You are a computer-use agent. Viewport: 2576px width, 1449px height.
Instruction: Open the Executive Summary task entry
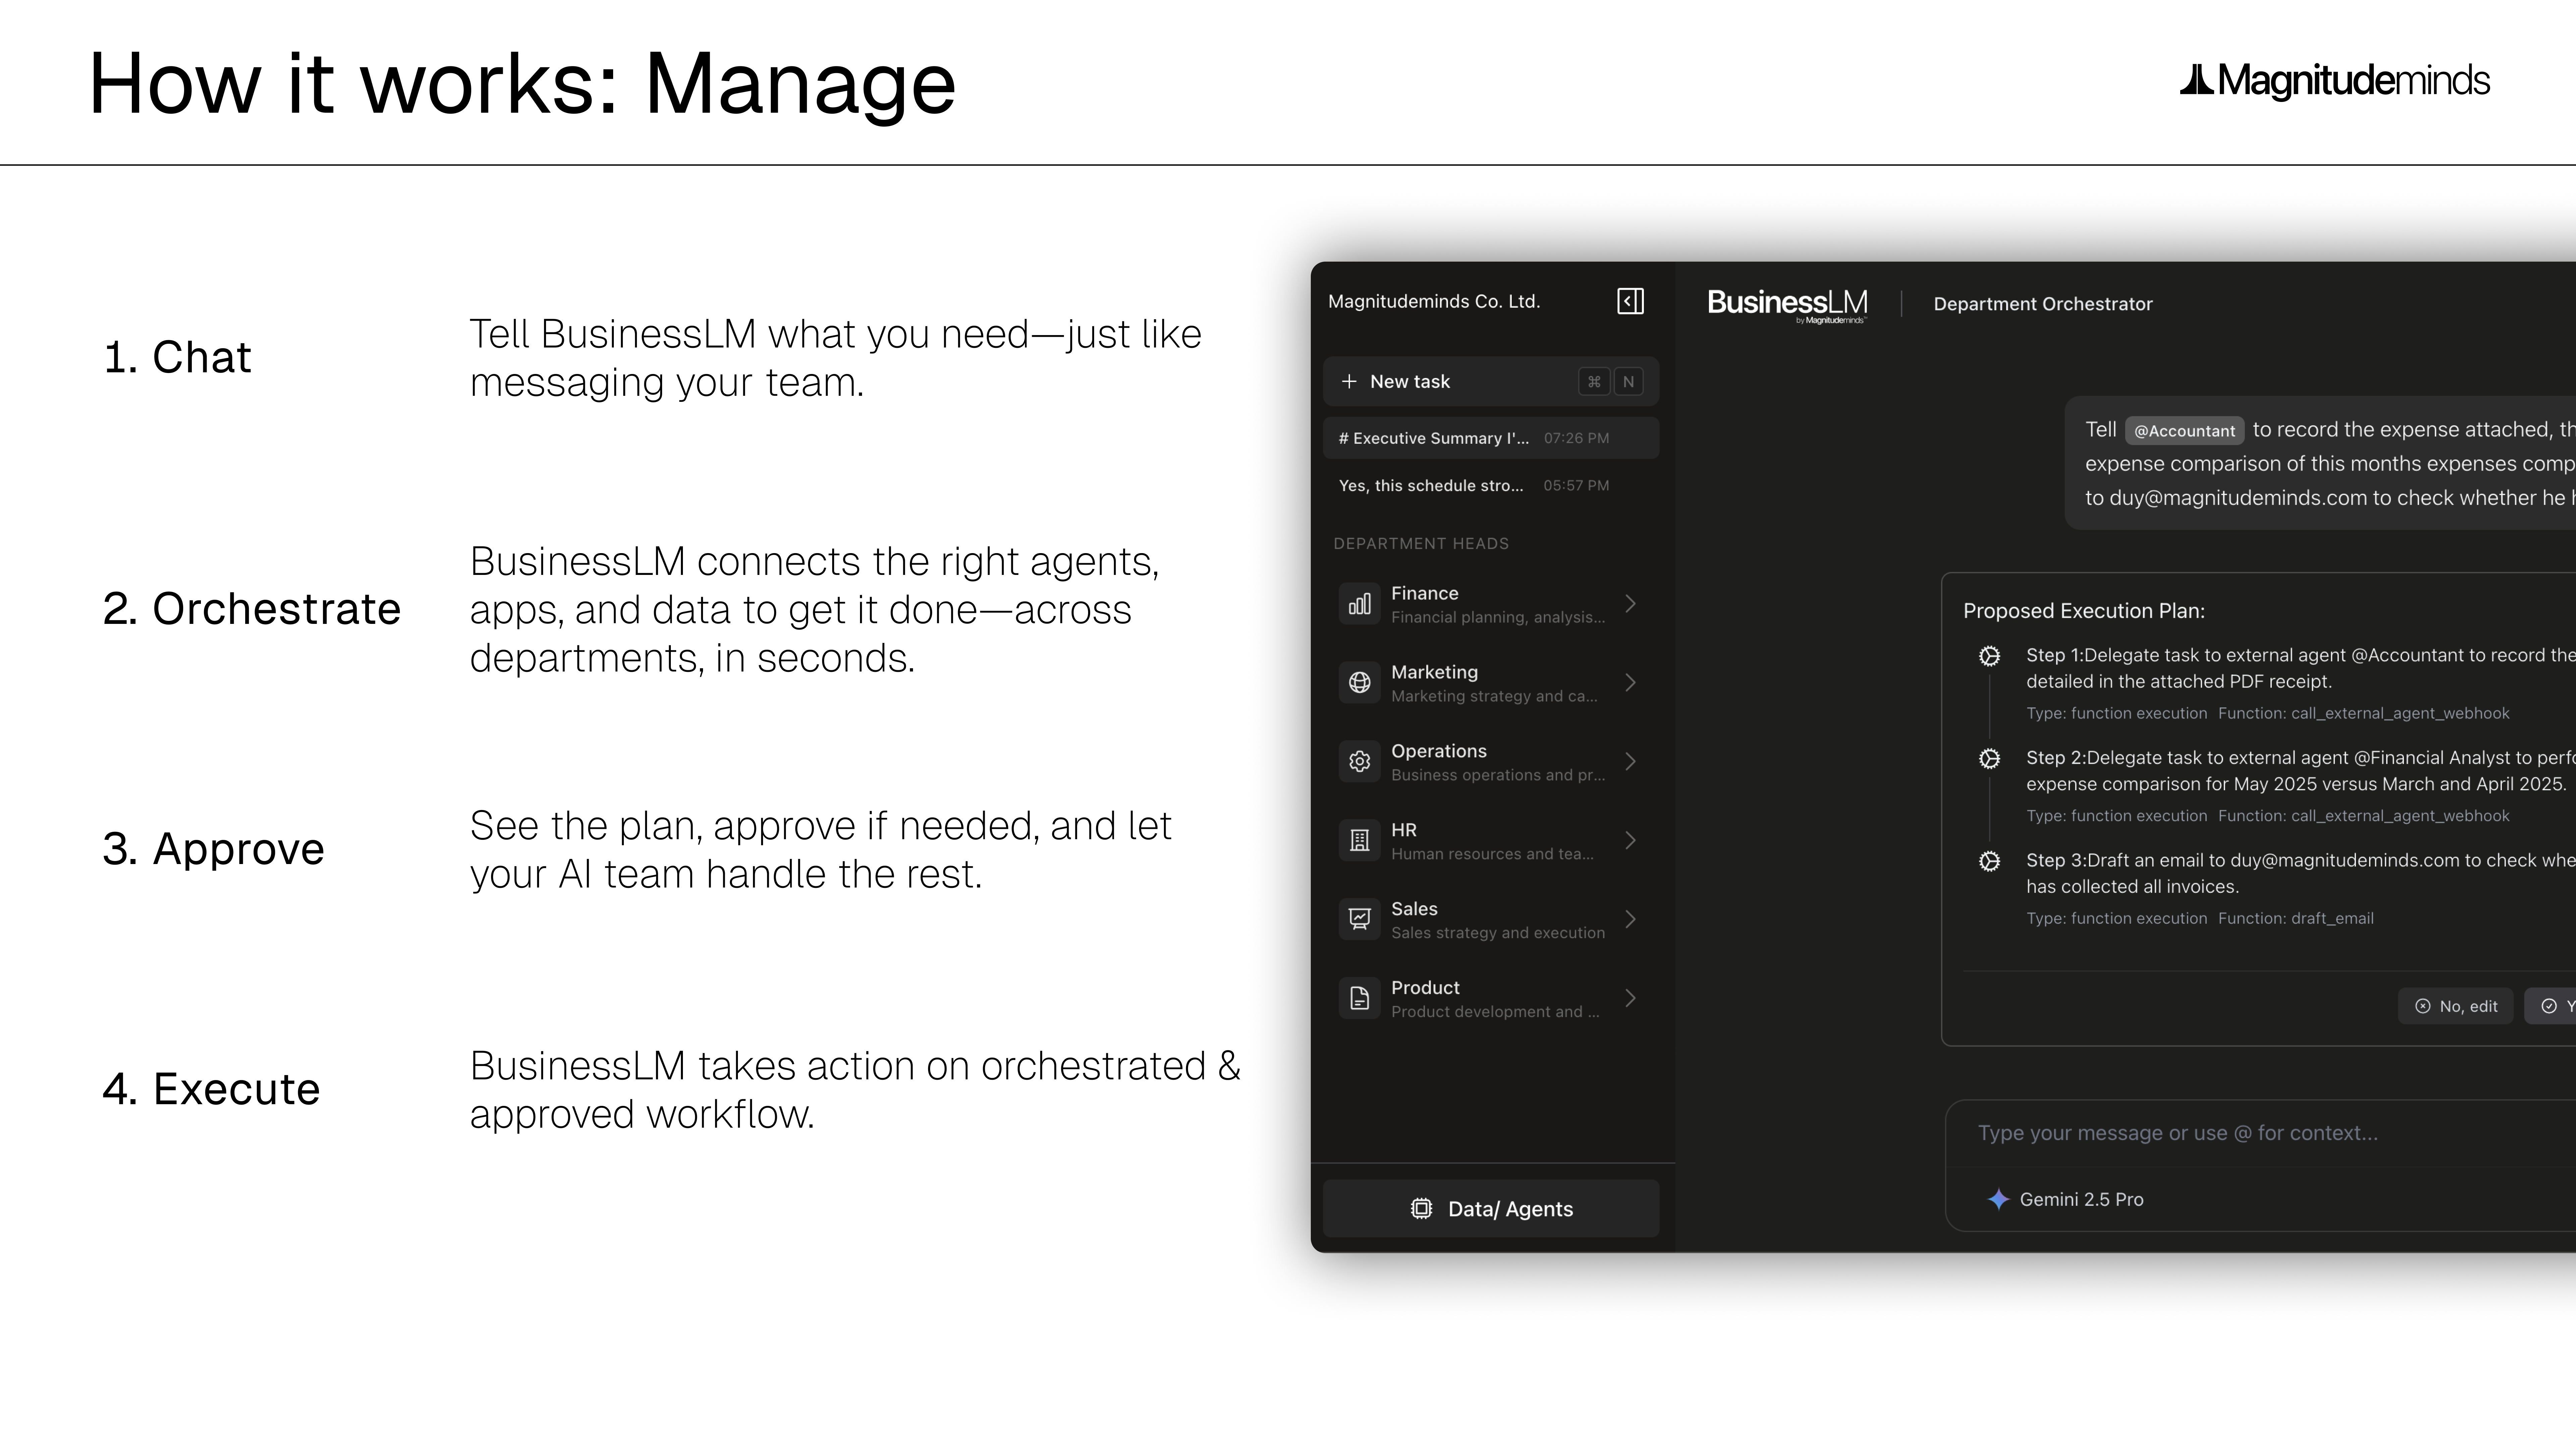[1491, 438]
